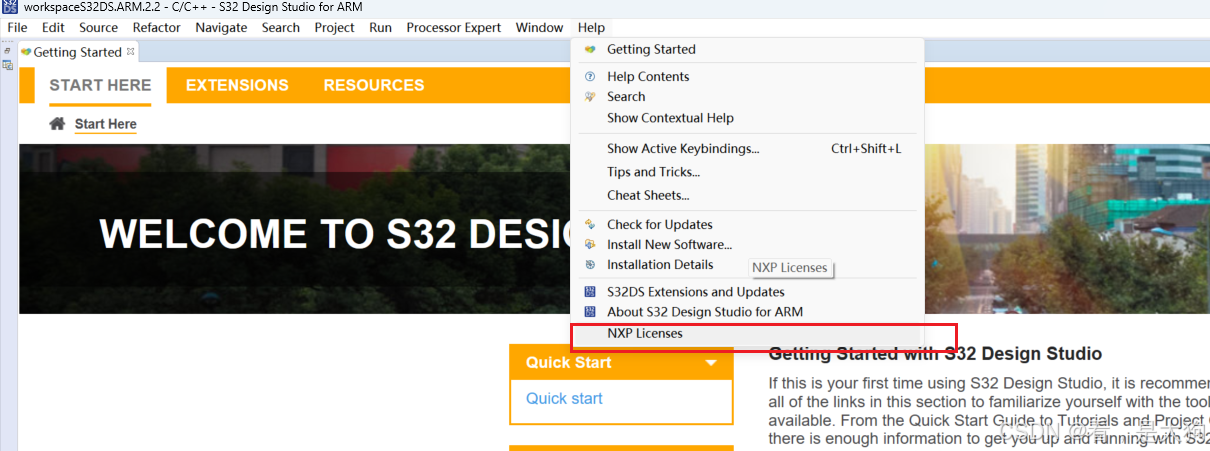Image resolution: width=1210 pixels, height=451 pixels.
Task: Open the Window menu
Action: (539, 27)
